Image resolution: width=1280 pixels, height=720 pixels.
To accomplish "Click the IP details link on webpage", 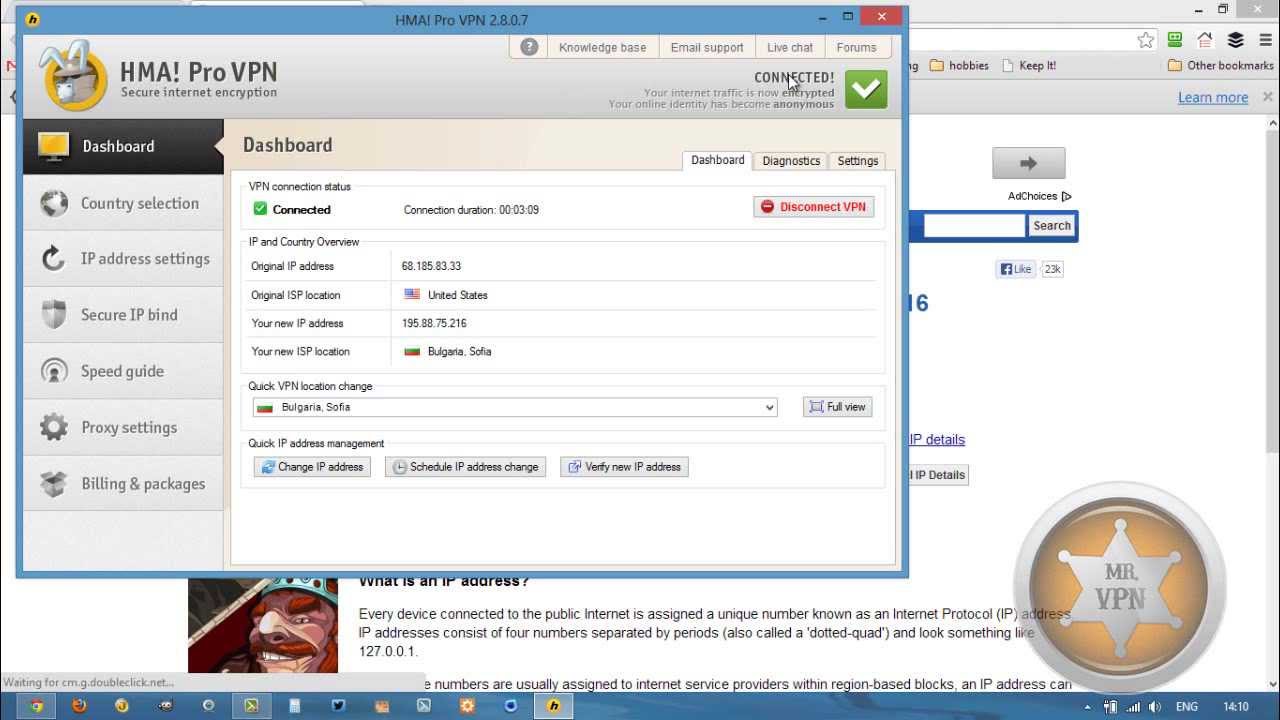I will click(x=937, y=439).
